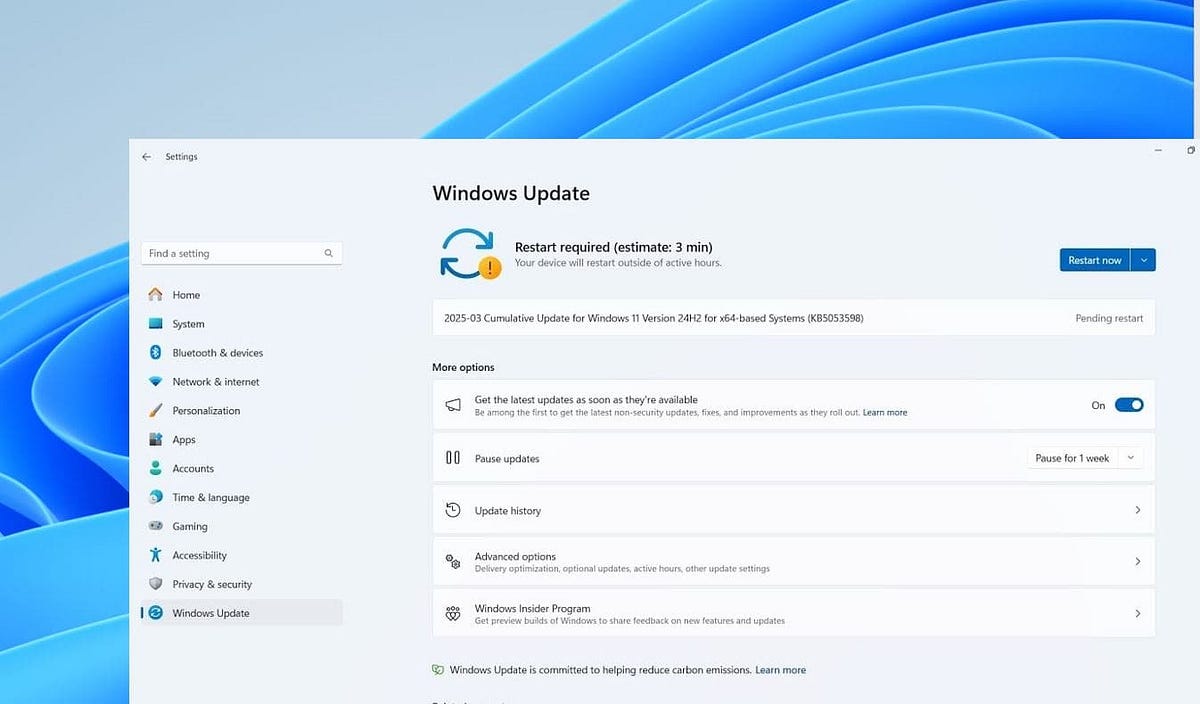Click the Advanced options gear icon
This screenshot has height=704, width=1200.
[453, 562]
